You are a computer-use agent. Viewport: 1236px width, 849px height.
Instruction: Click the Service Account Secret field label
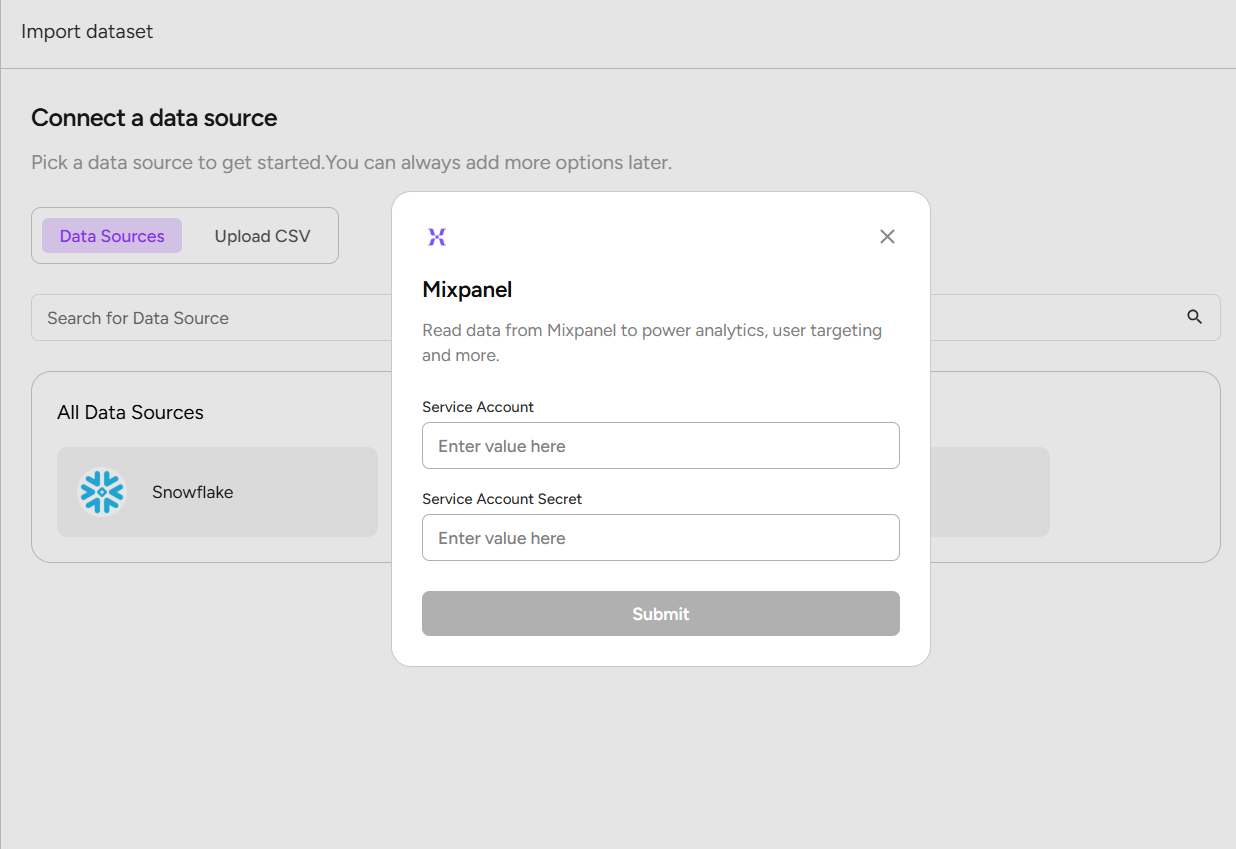(502, 499)
